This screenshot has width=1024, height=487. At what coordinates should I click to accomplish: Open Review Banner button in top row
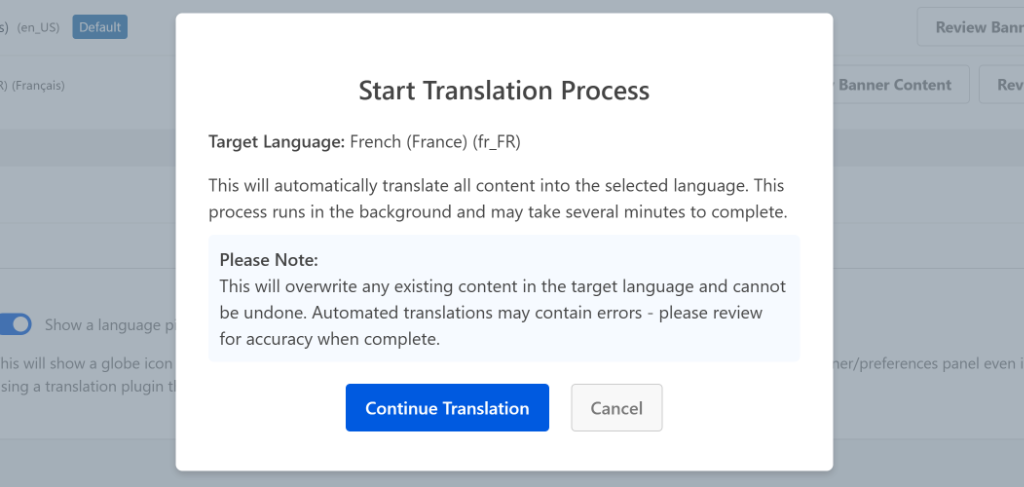pos(968,27)
